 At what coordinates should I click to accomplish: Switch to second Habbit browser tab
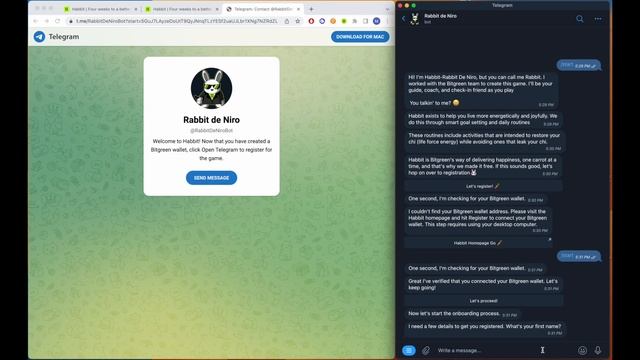182,9
